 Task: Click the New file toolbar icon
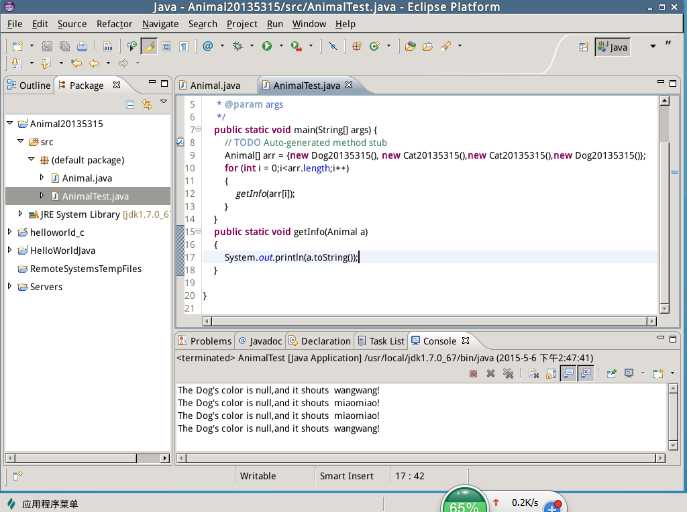pyautogui.click(x=18, y=46)
